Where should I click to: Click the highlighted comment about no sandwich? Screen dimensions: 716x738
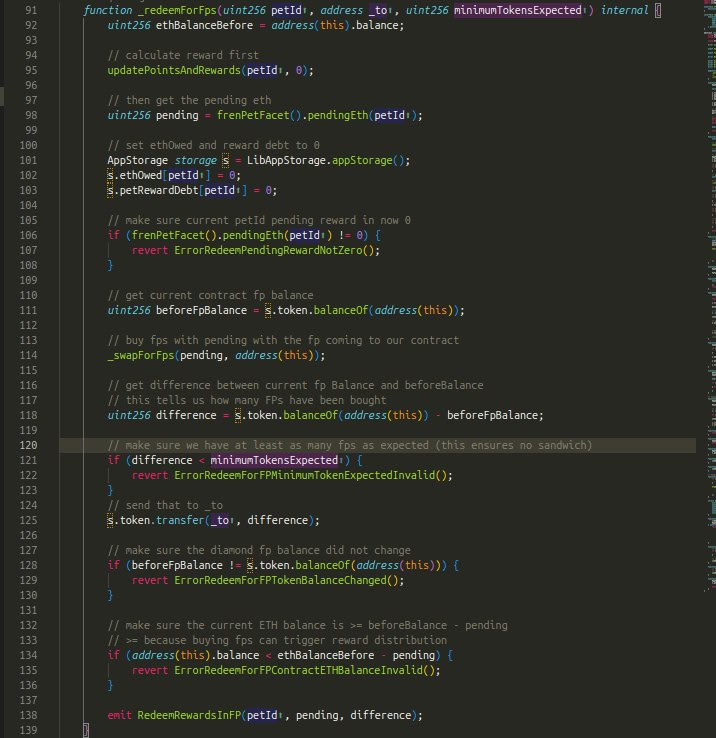(350, 445)
